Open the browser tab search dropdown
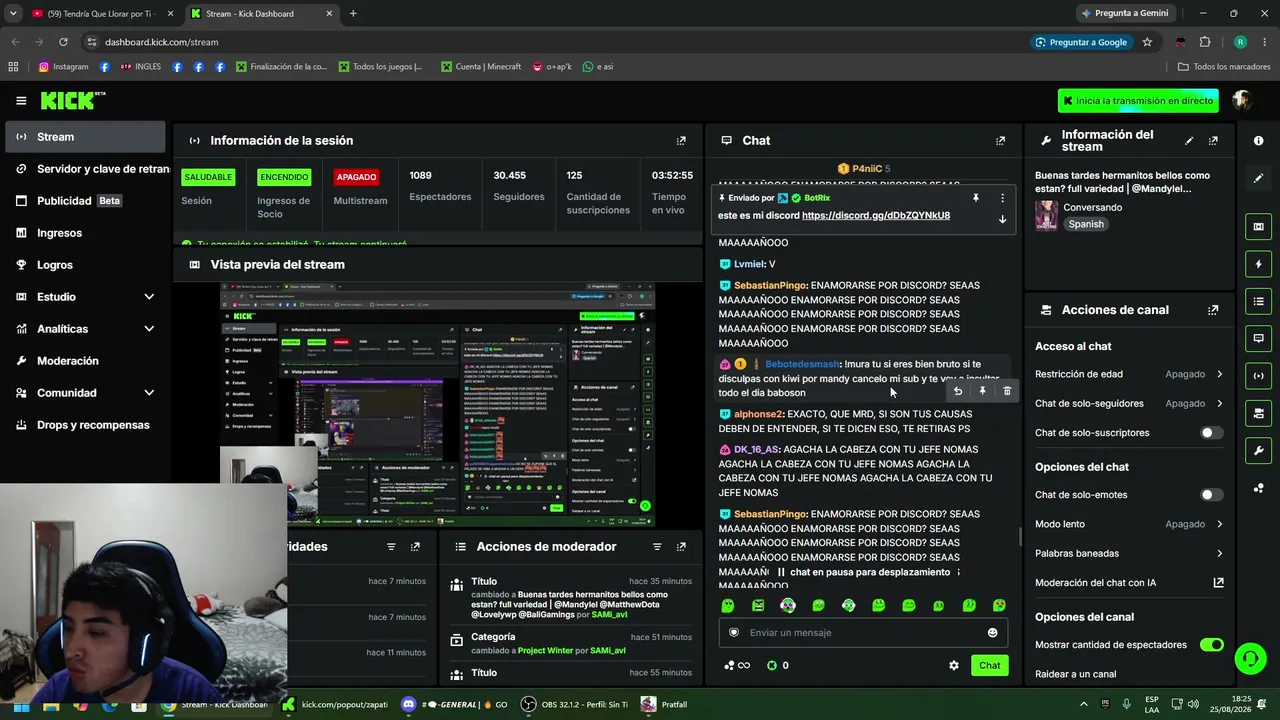The image size is (1280, 720). [13, 13]
